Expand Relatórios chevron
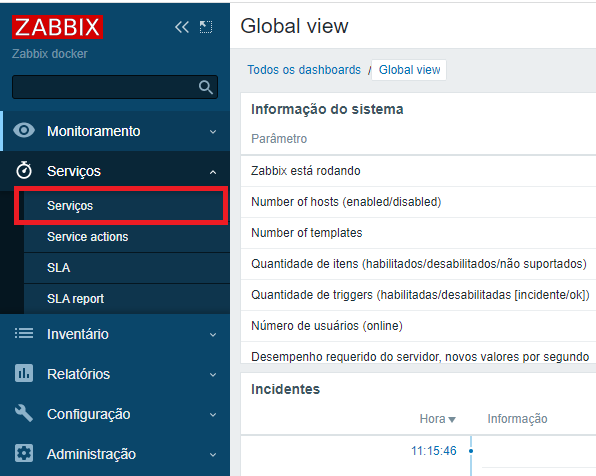The image size is (596, 476). (x=213, y=375)
